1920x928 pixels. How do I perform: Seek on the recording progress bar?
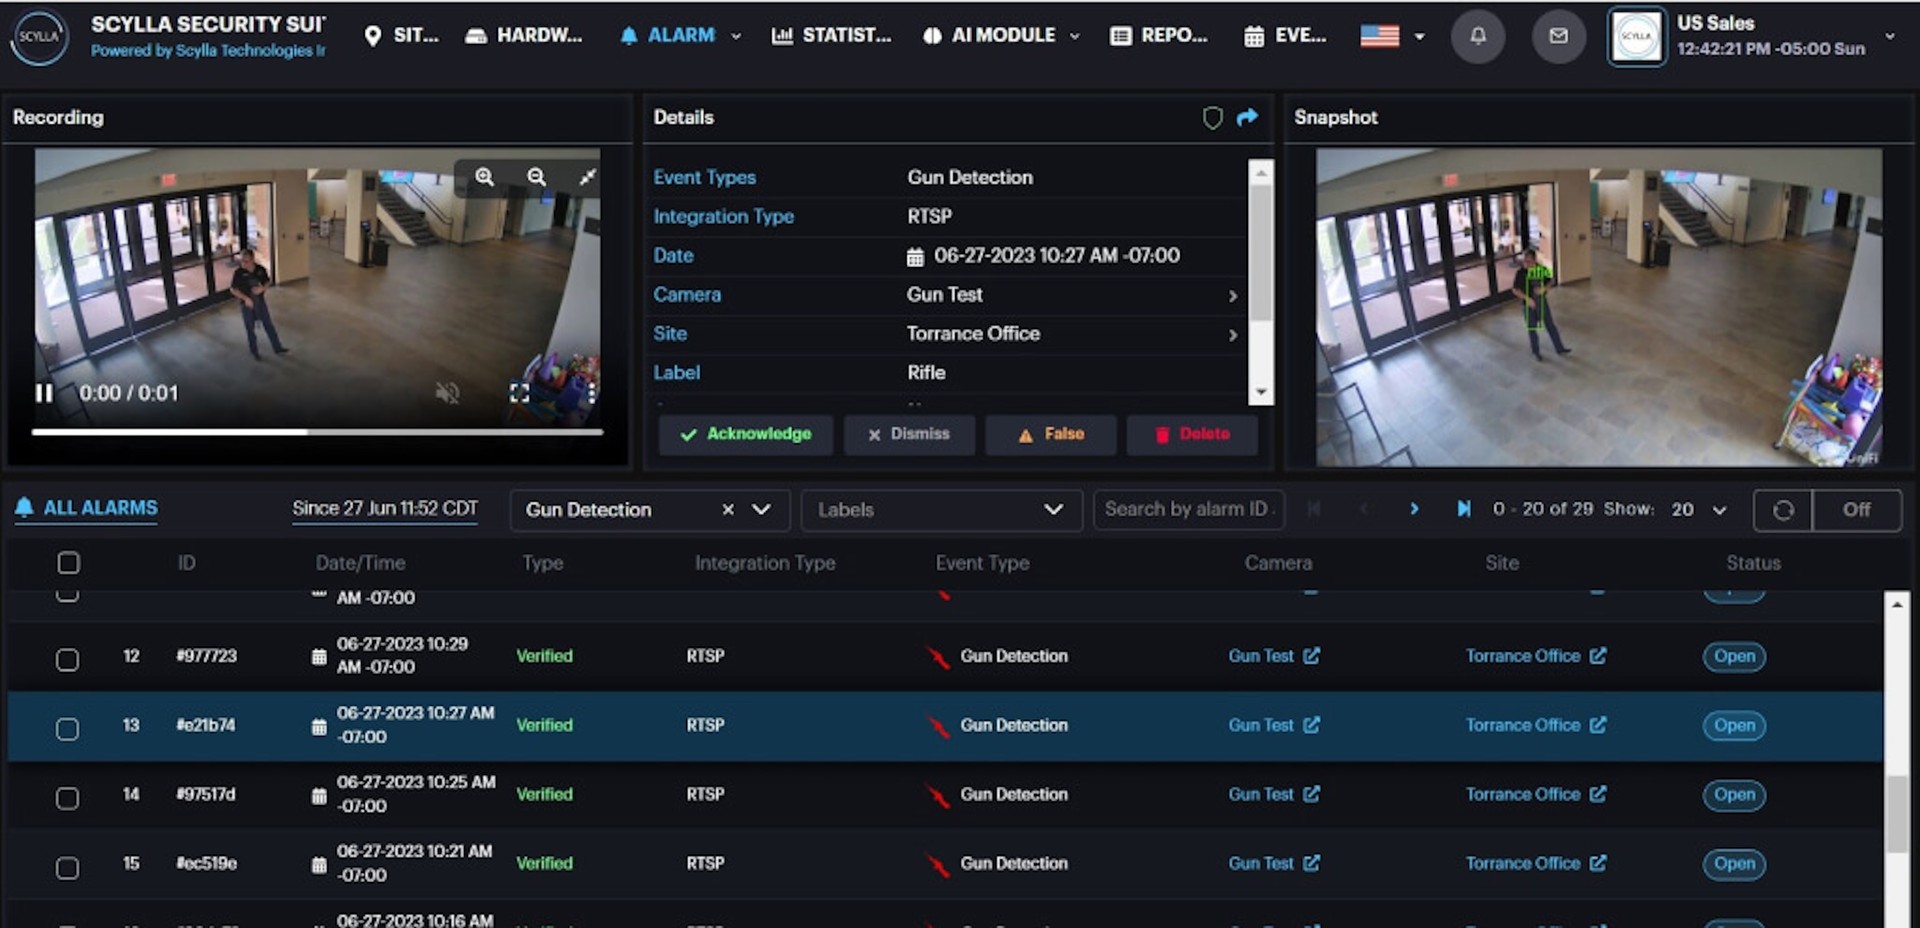[317, 432]
